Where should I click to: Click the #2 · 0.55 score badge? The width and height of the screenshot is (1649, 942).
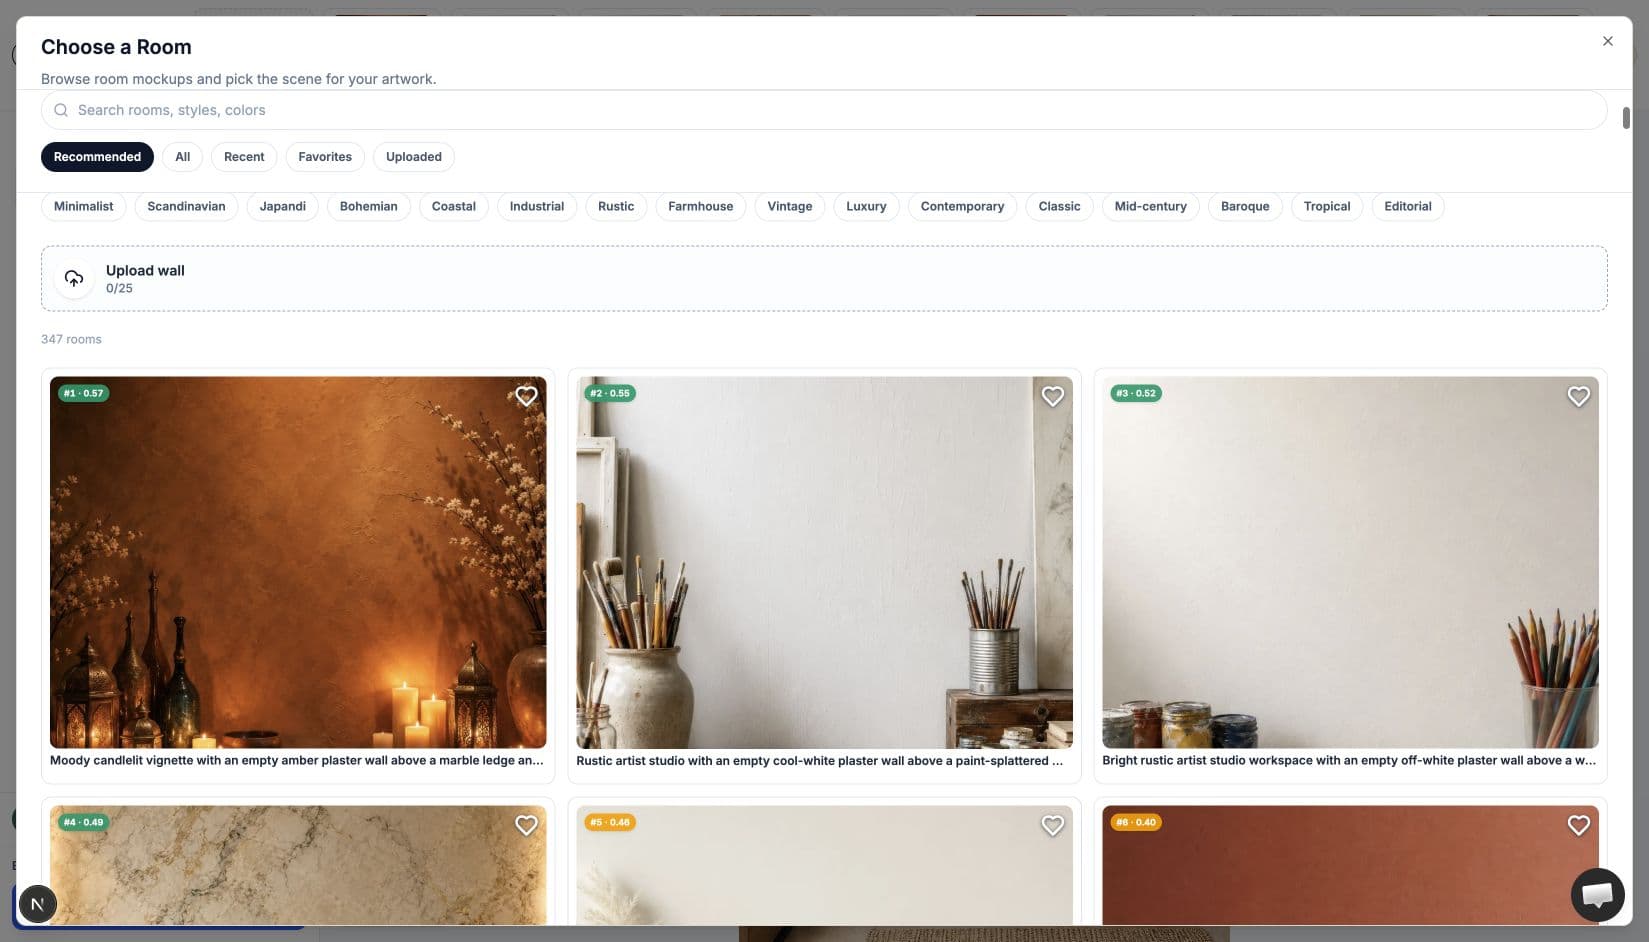pos(610,393)
